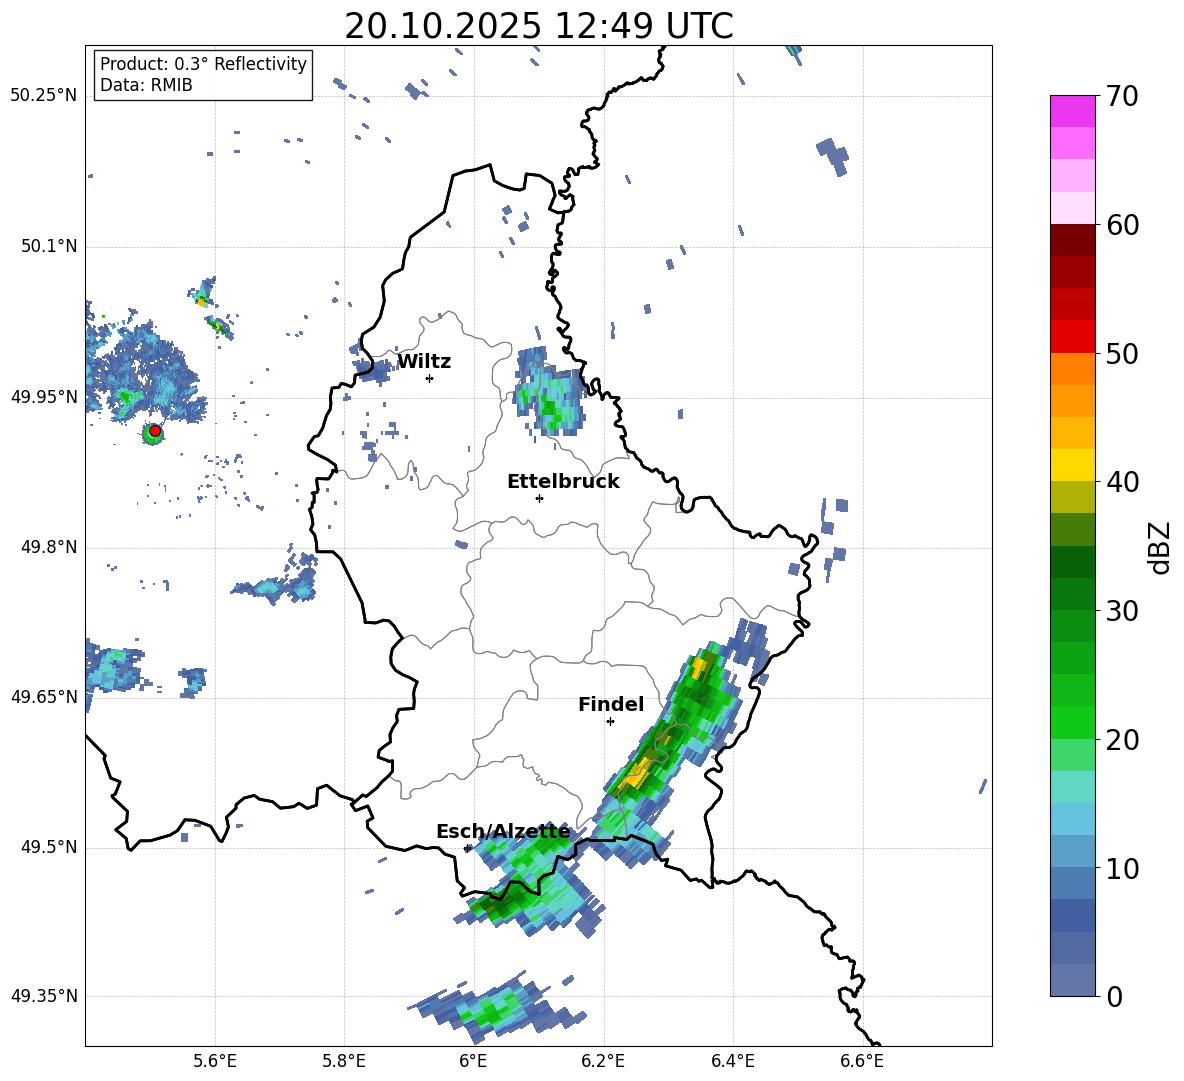
Task: Pick the dark red colorbar segment below 60
Action: click(x=1072, y=241)
